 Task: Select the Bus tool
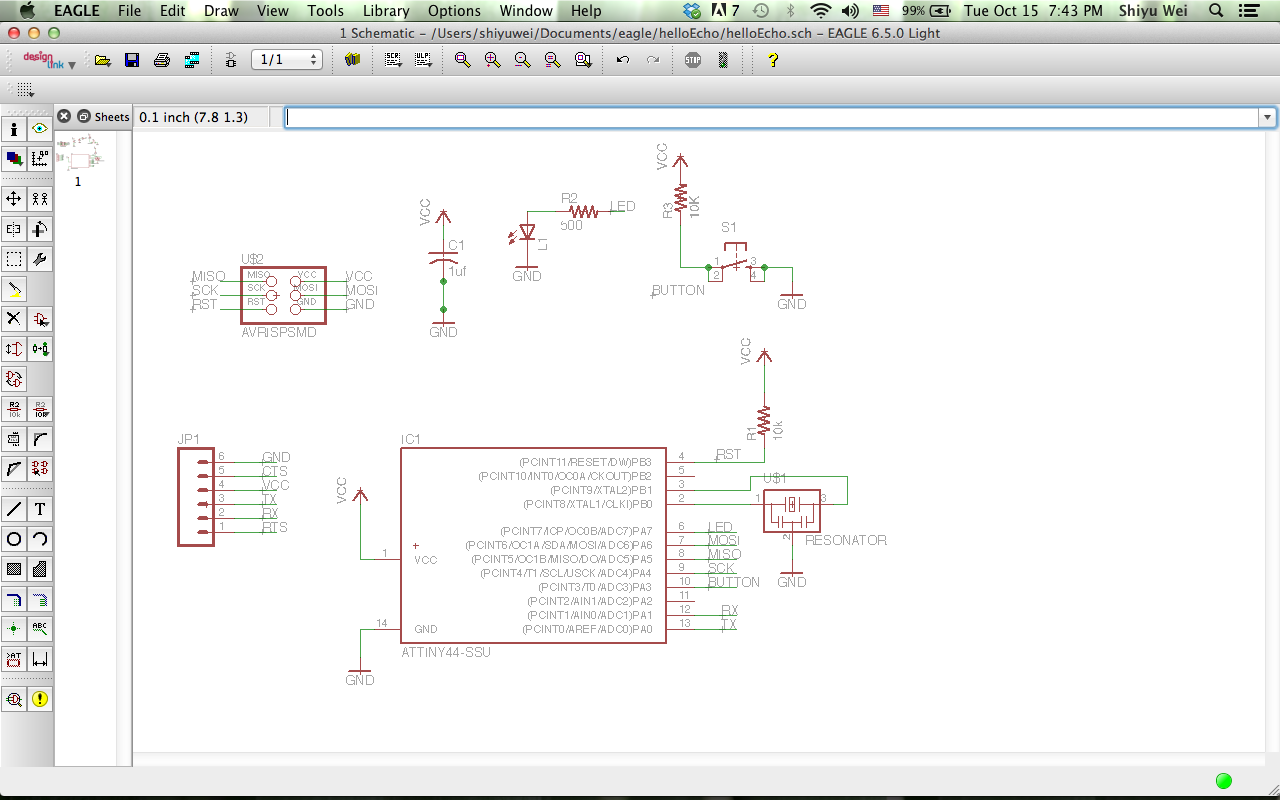click(14, 600)
